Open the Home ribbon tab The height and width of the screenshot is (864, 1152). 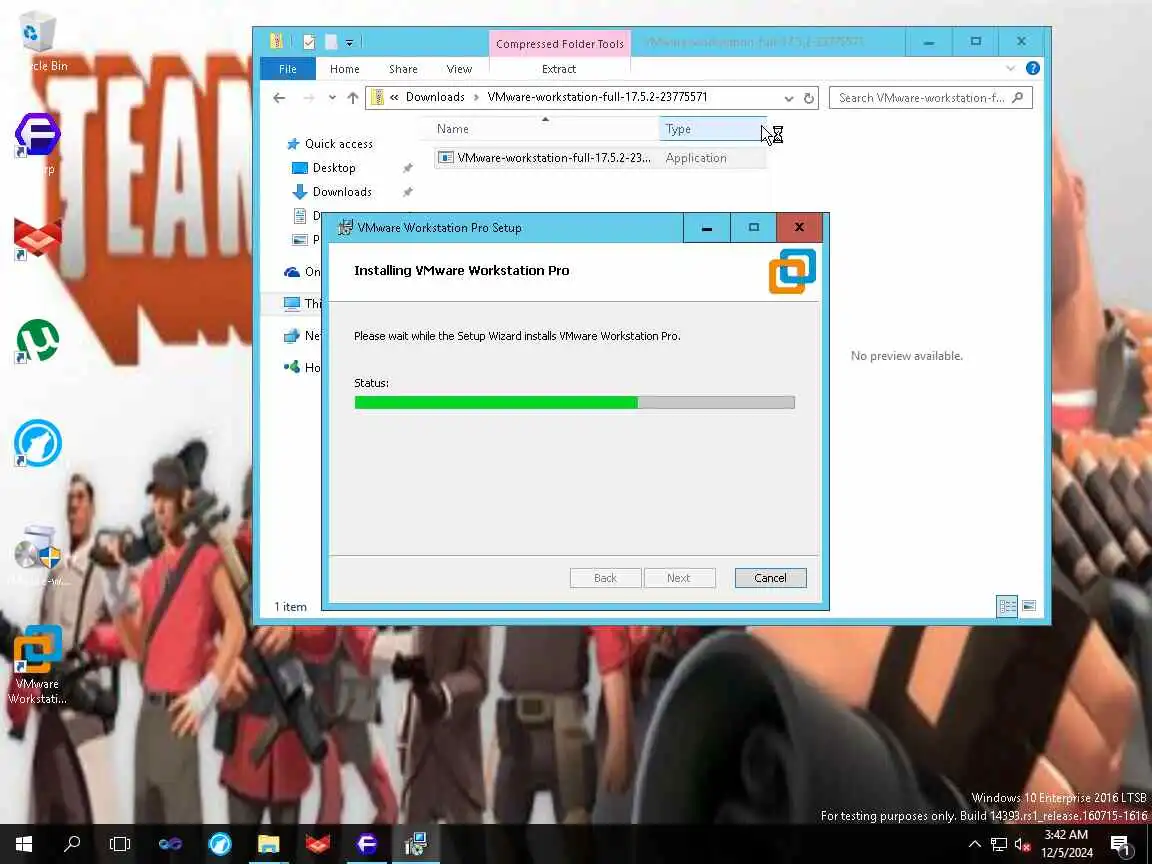(345, 68)
